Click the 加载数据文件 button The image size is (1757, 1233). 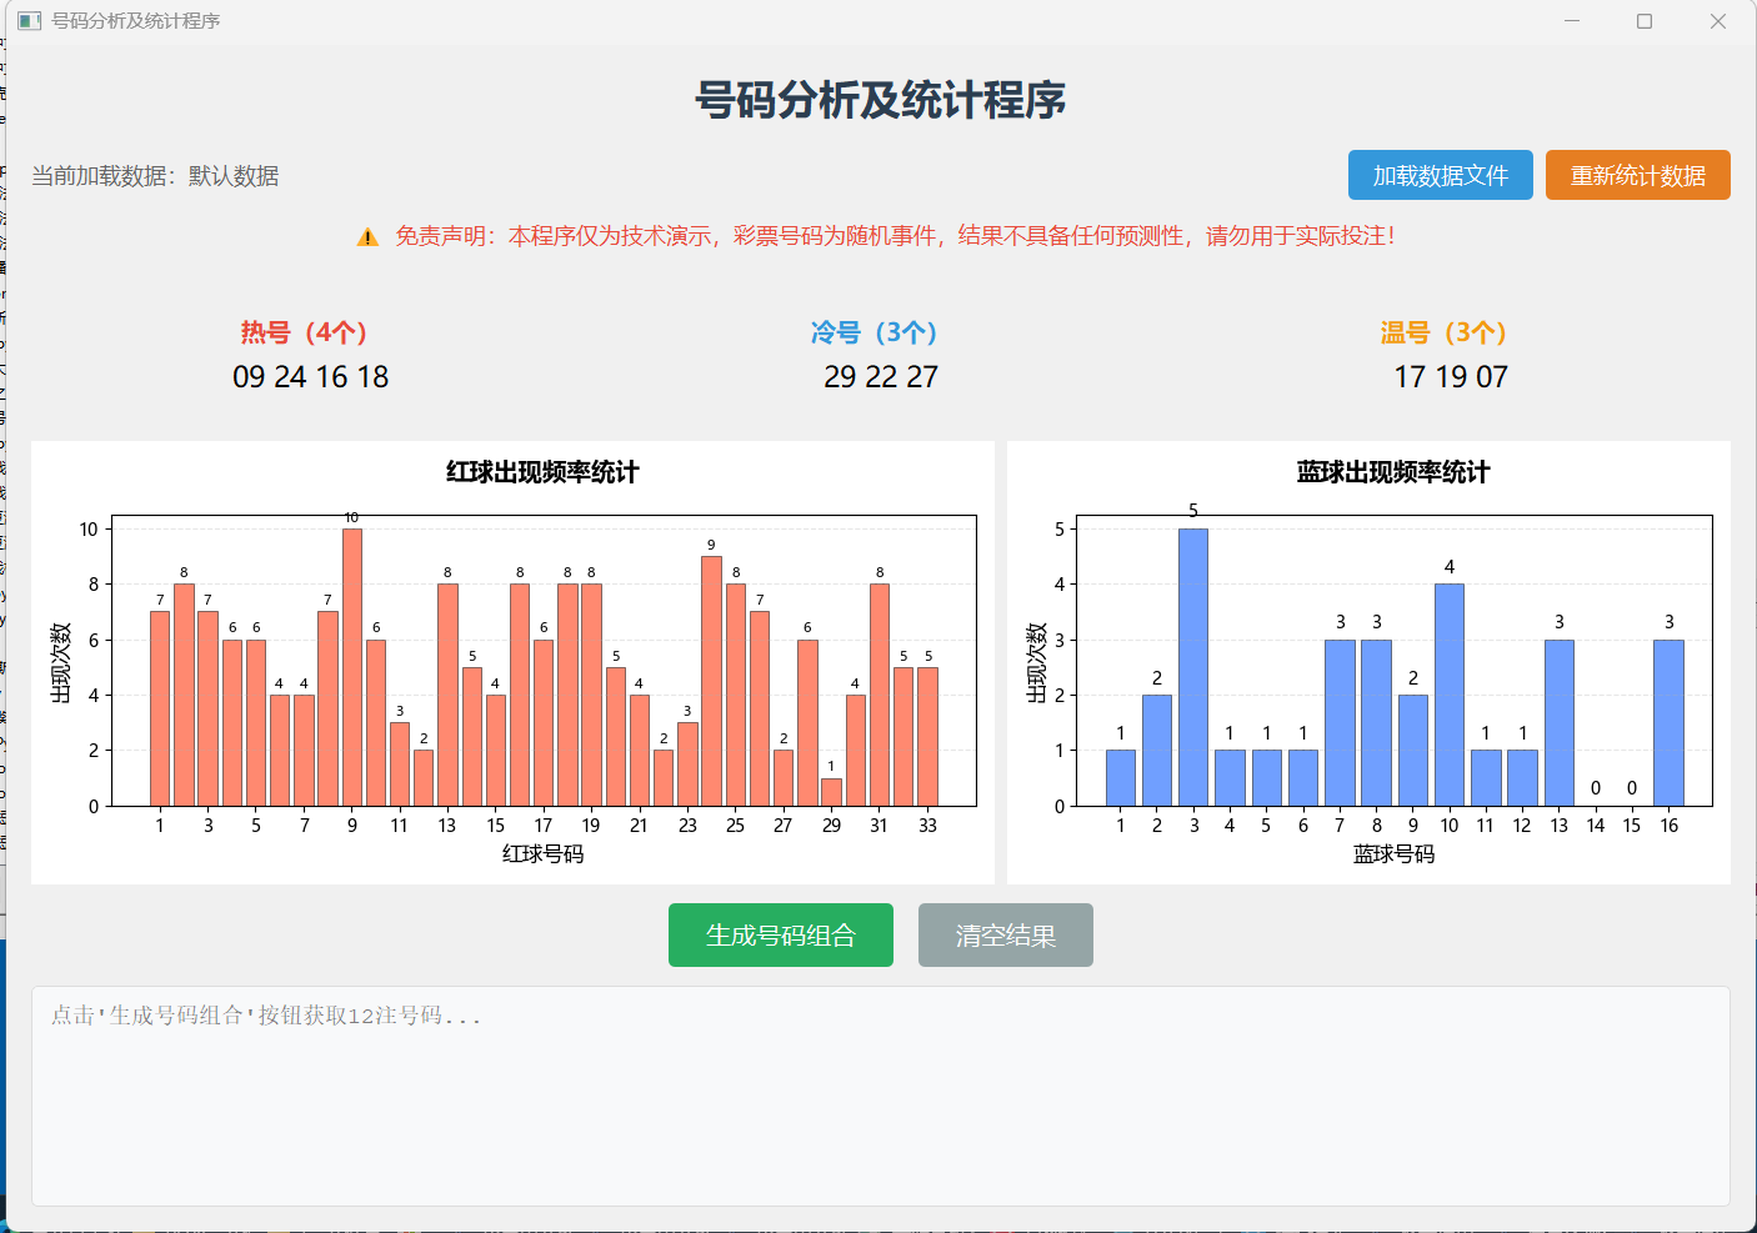tap(1439, 175)
